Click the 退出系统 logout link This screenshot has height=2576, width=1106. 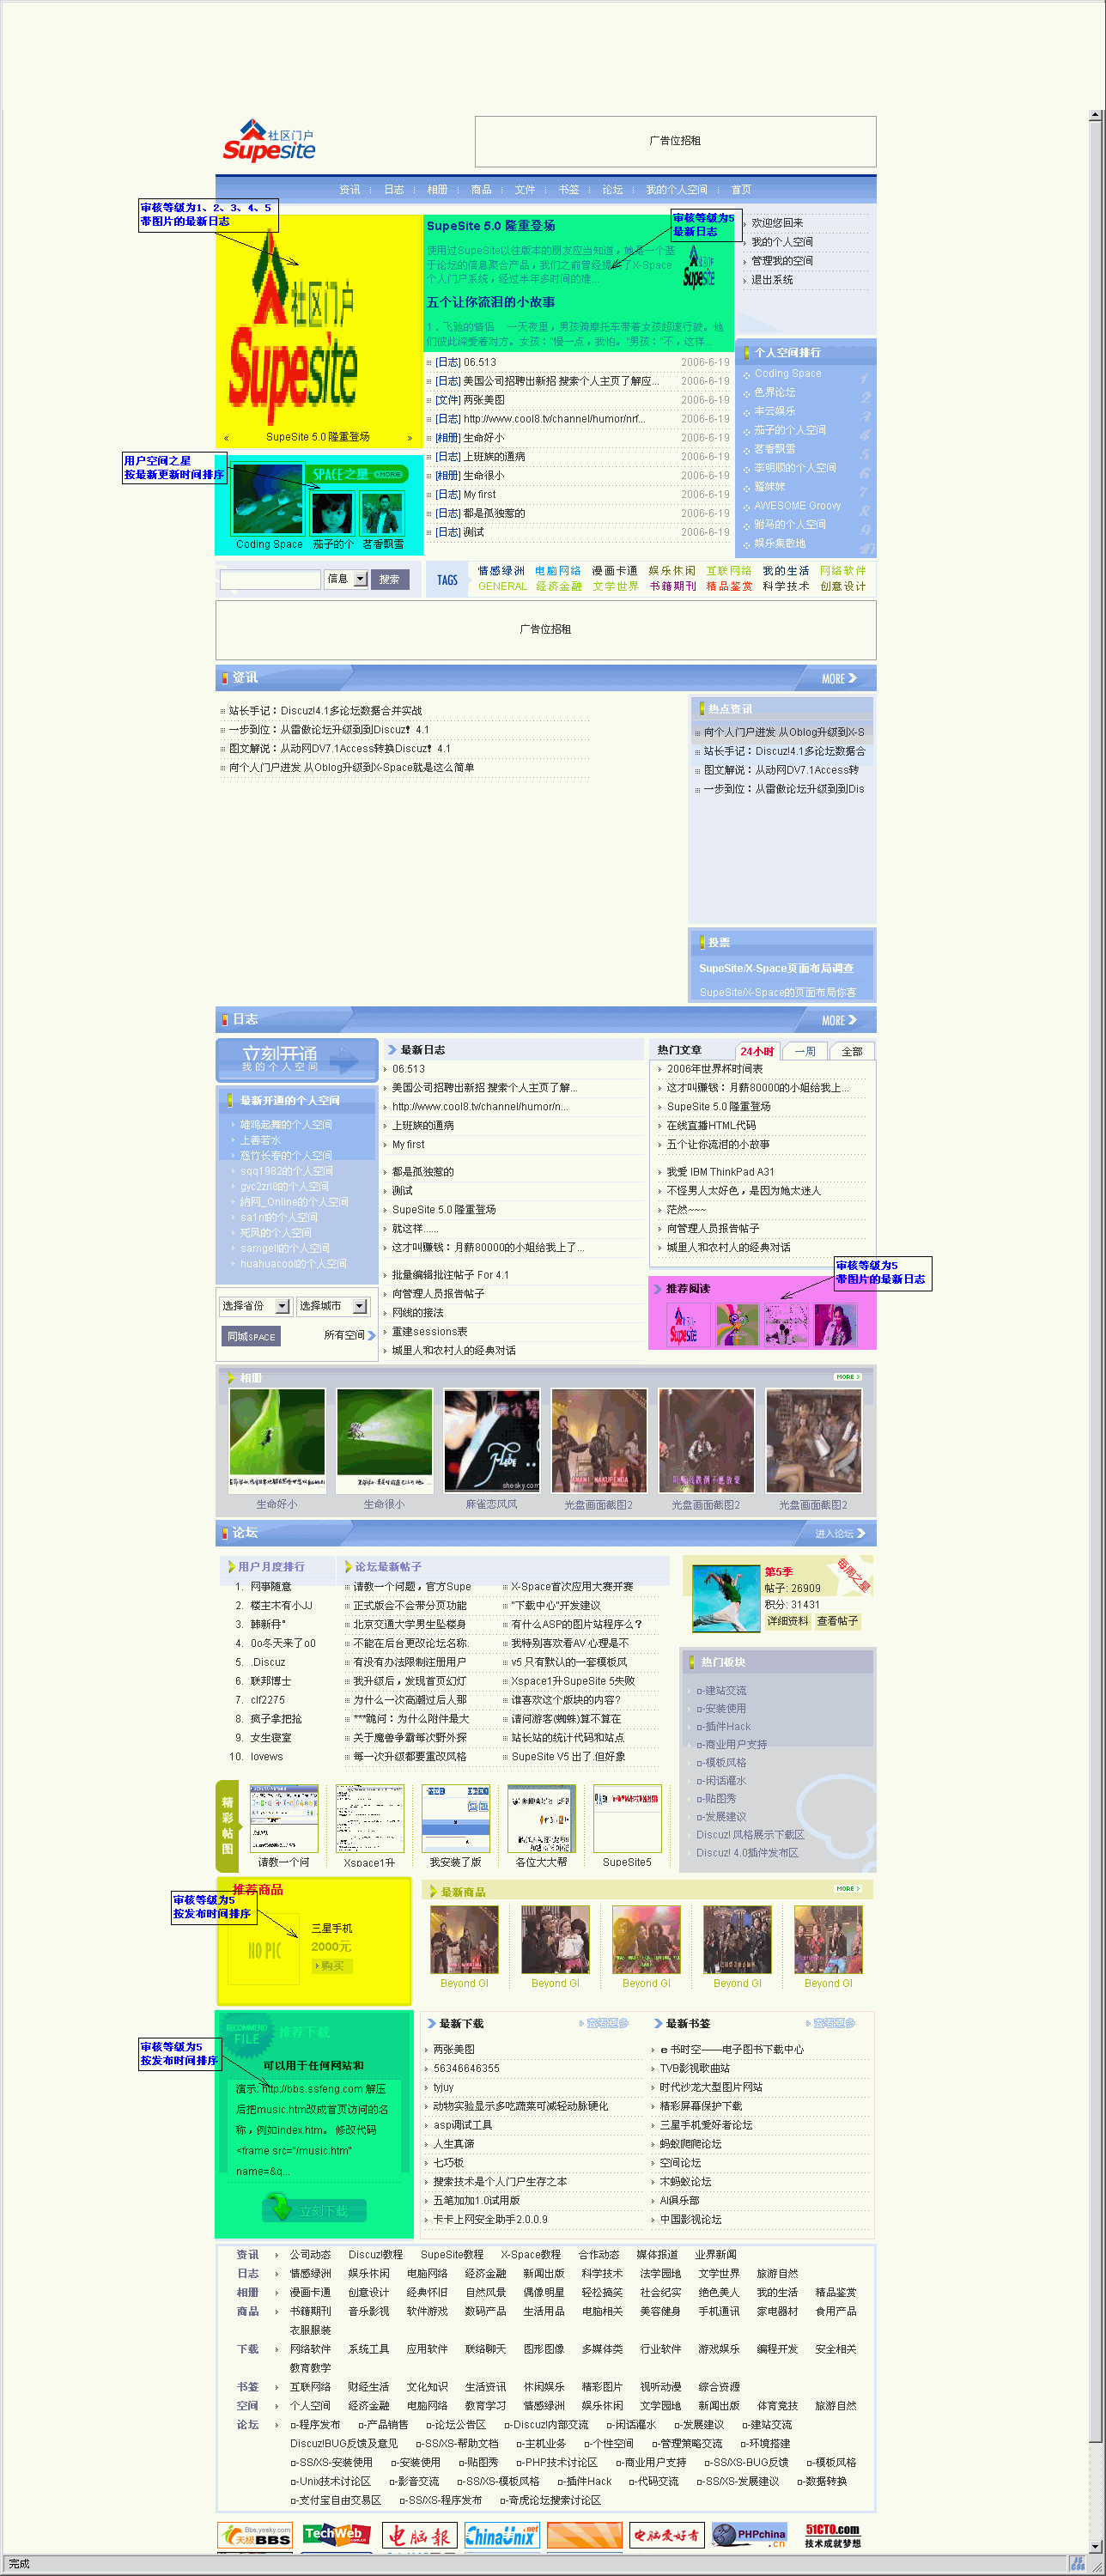click(x=772, y=280)
